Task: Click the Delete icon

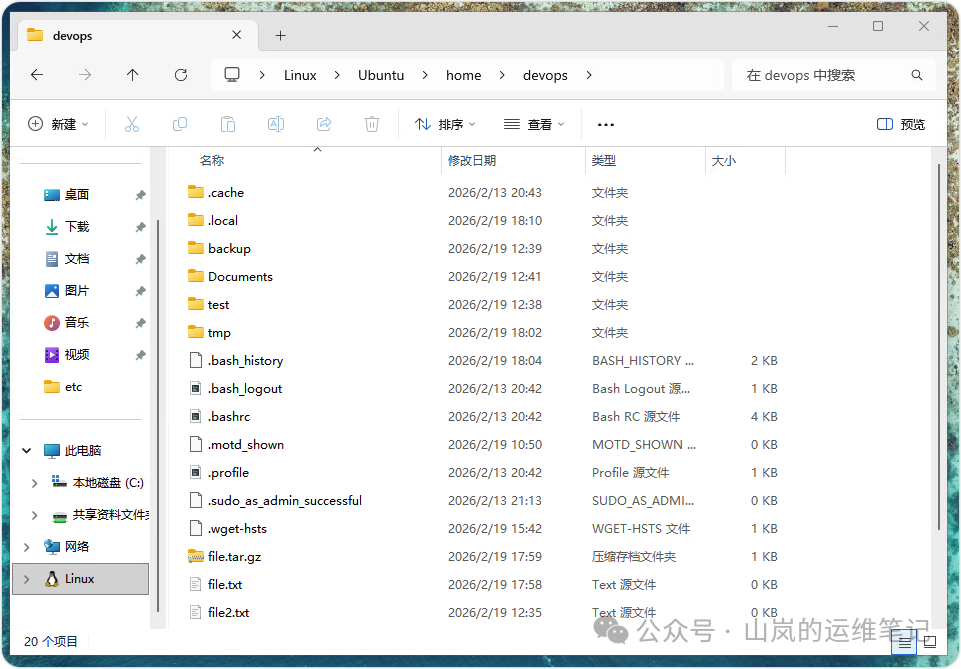Action: tap(371, 124)
